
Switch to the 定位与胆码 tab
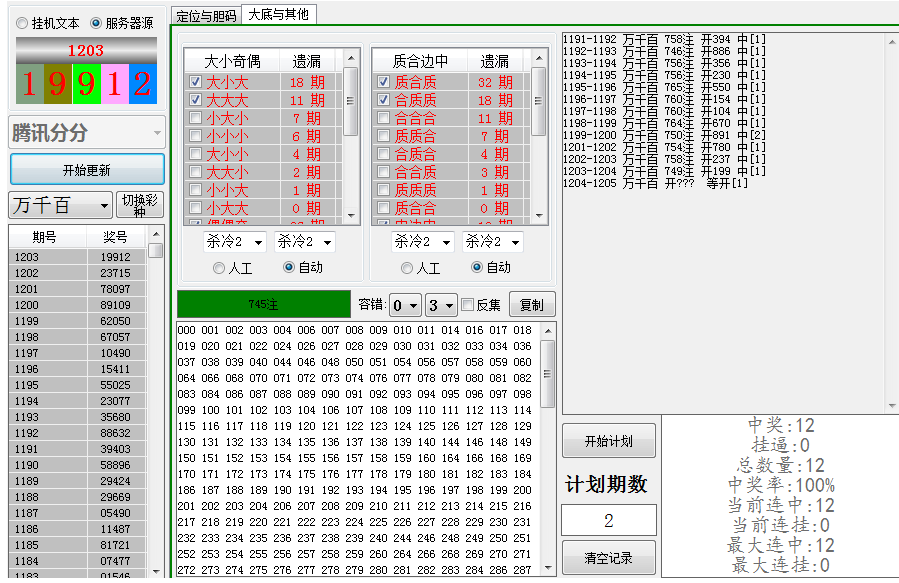[206, 15]
